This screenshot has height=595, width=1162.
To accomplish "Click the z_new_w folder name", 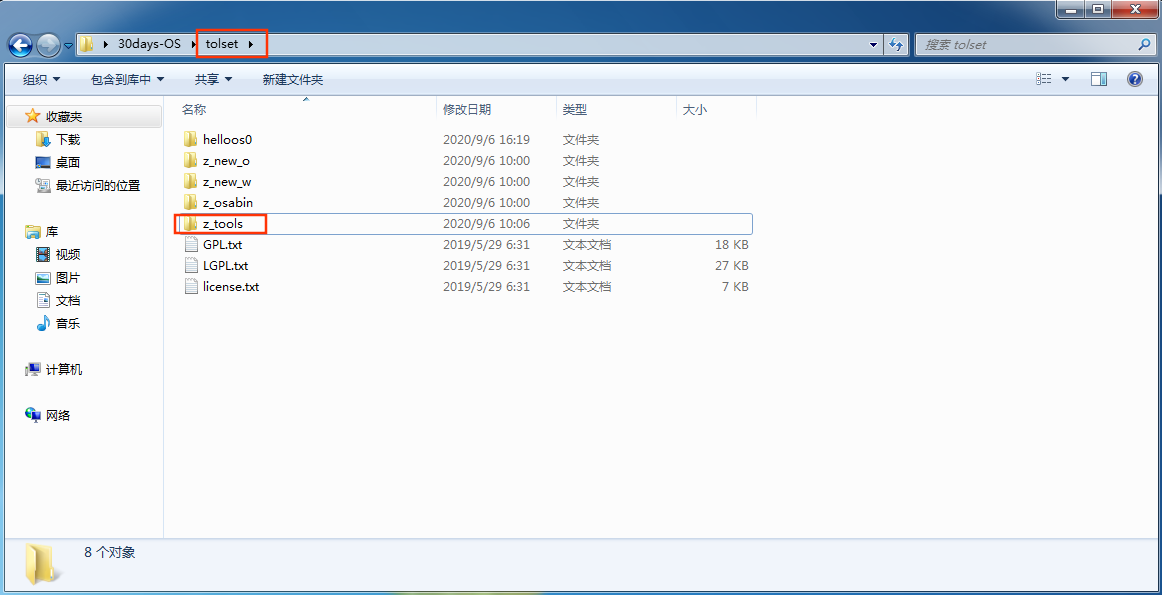I will 227,182.
